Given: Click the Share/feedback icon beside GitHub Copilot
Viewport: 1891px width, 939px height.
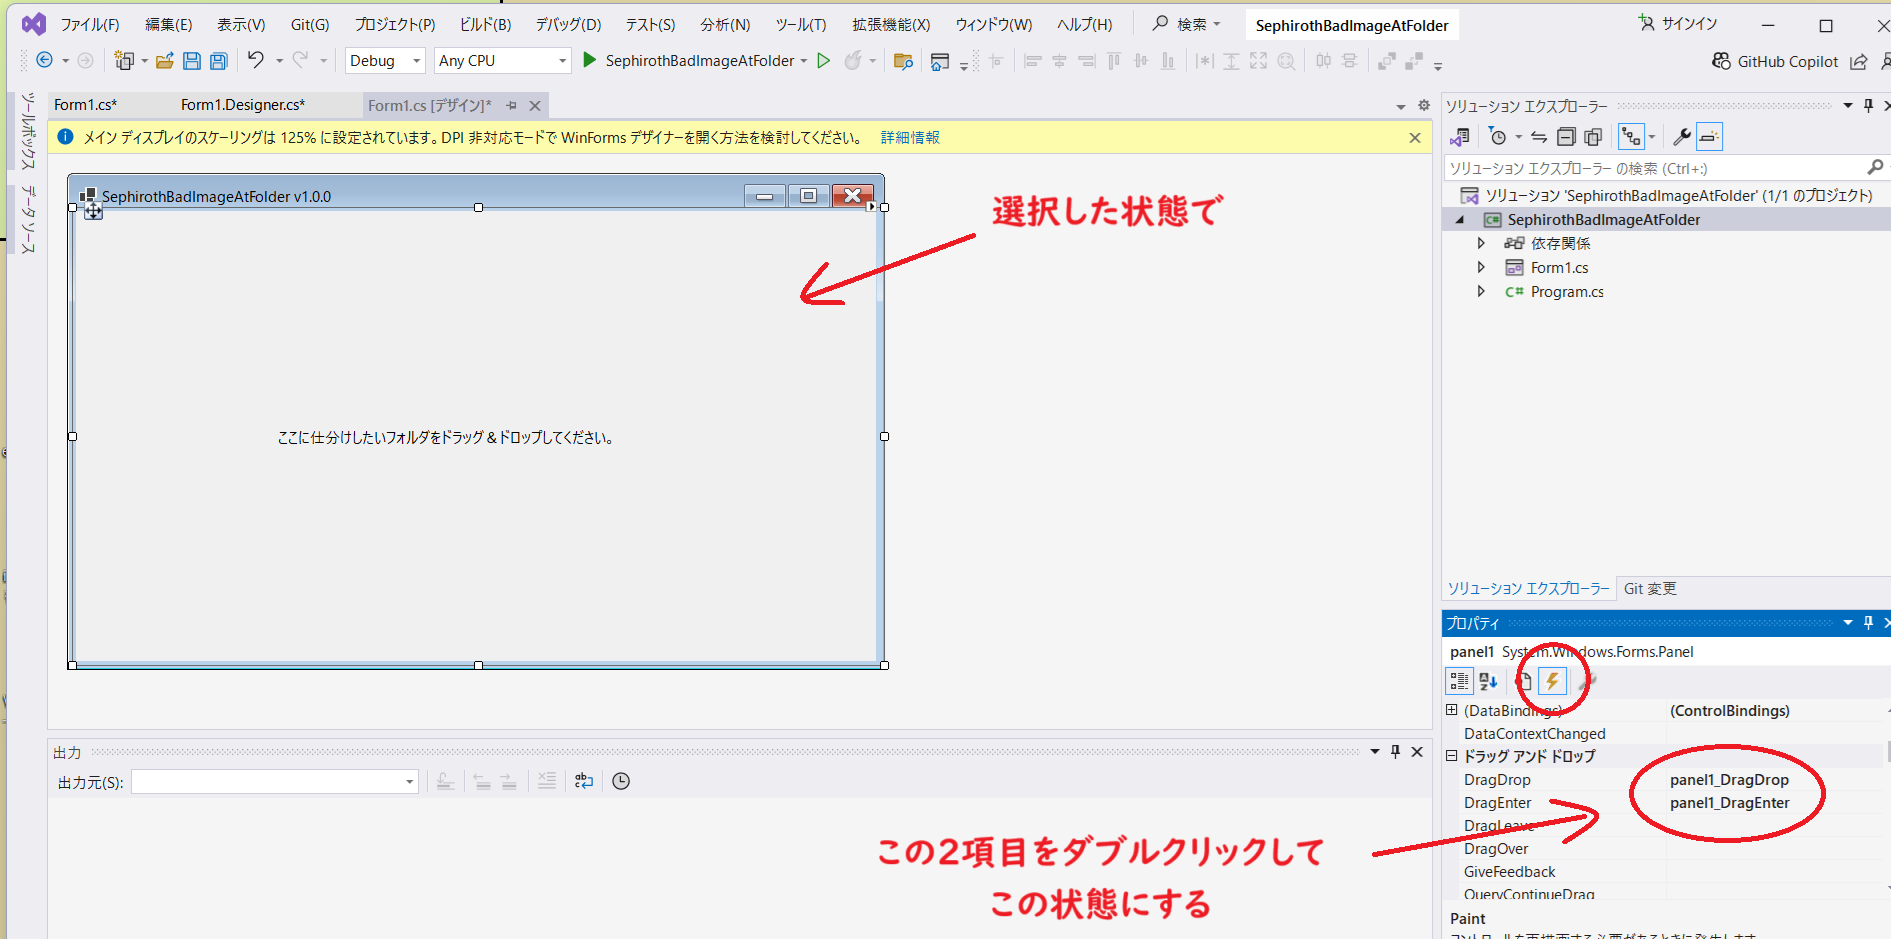Looking at the screenshot, I should 1858,62.
